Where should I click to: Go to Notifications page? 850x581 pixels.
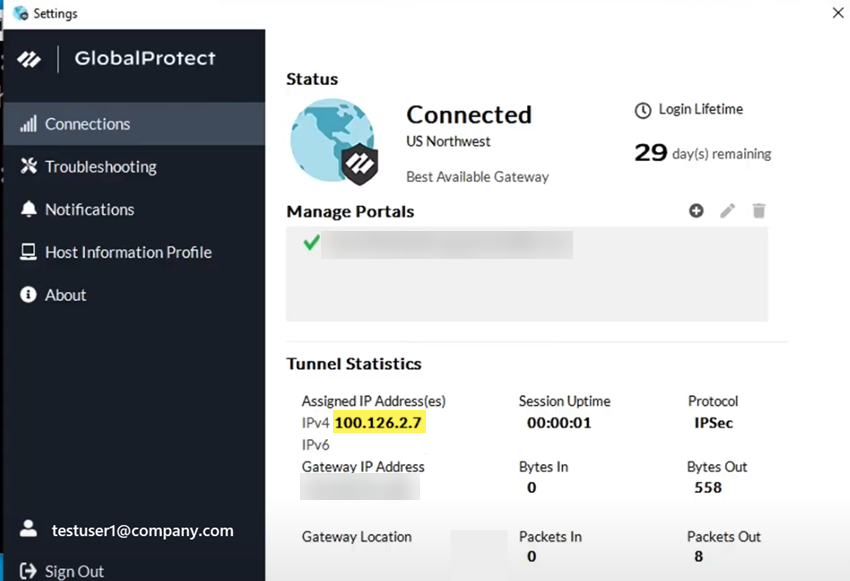tap(89, 209)
